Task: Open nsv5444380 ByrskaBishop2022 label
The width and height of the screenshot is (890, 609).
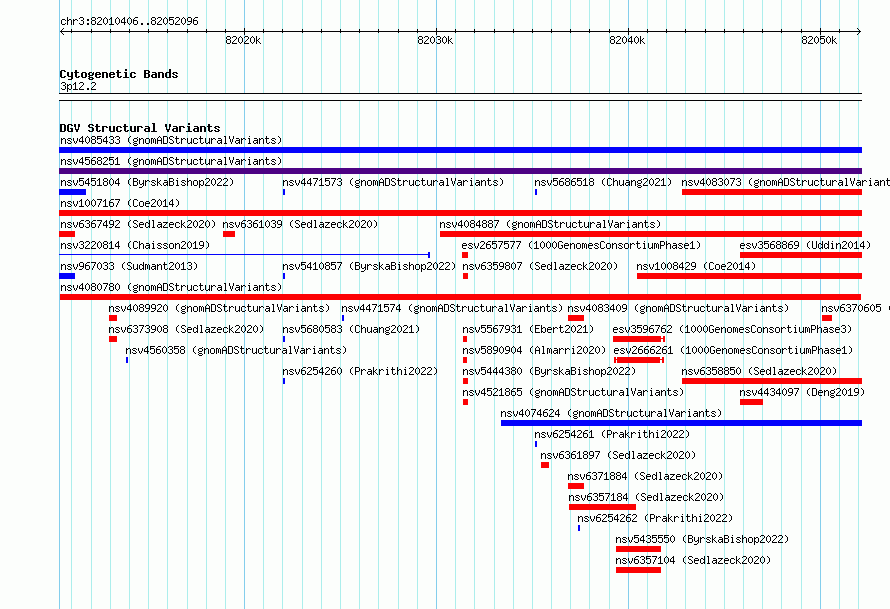Action: [549, 371]
